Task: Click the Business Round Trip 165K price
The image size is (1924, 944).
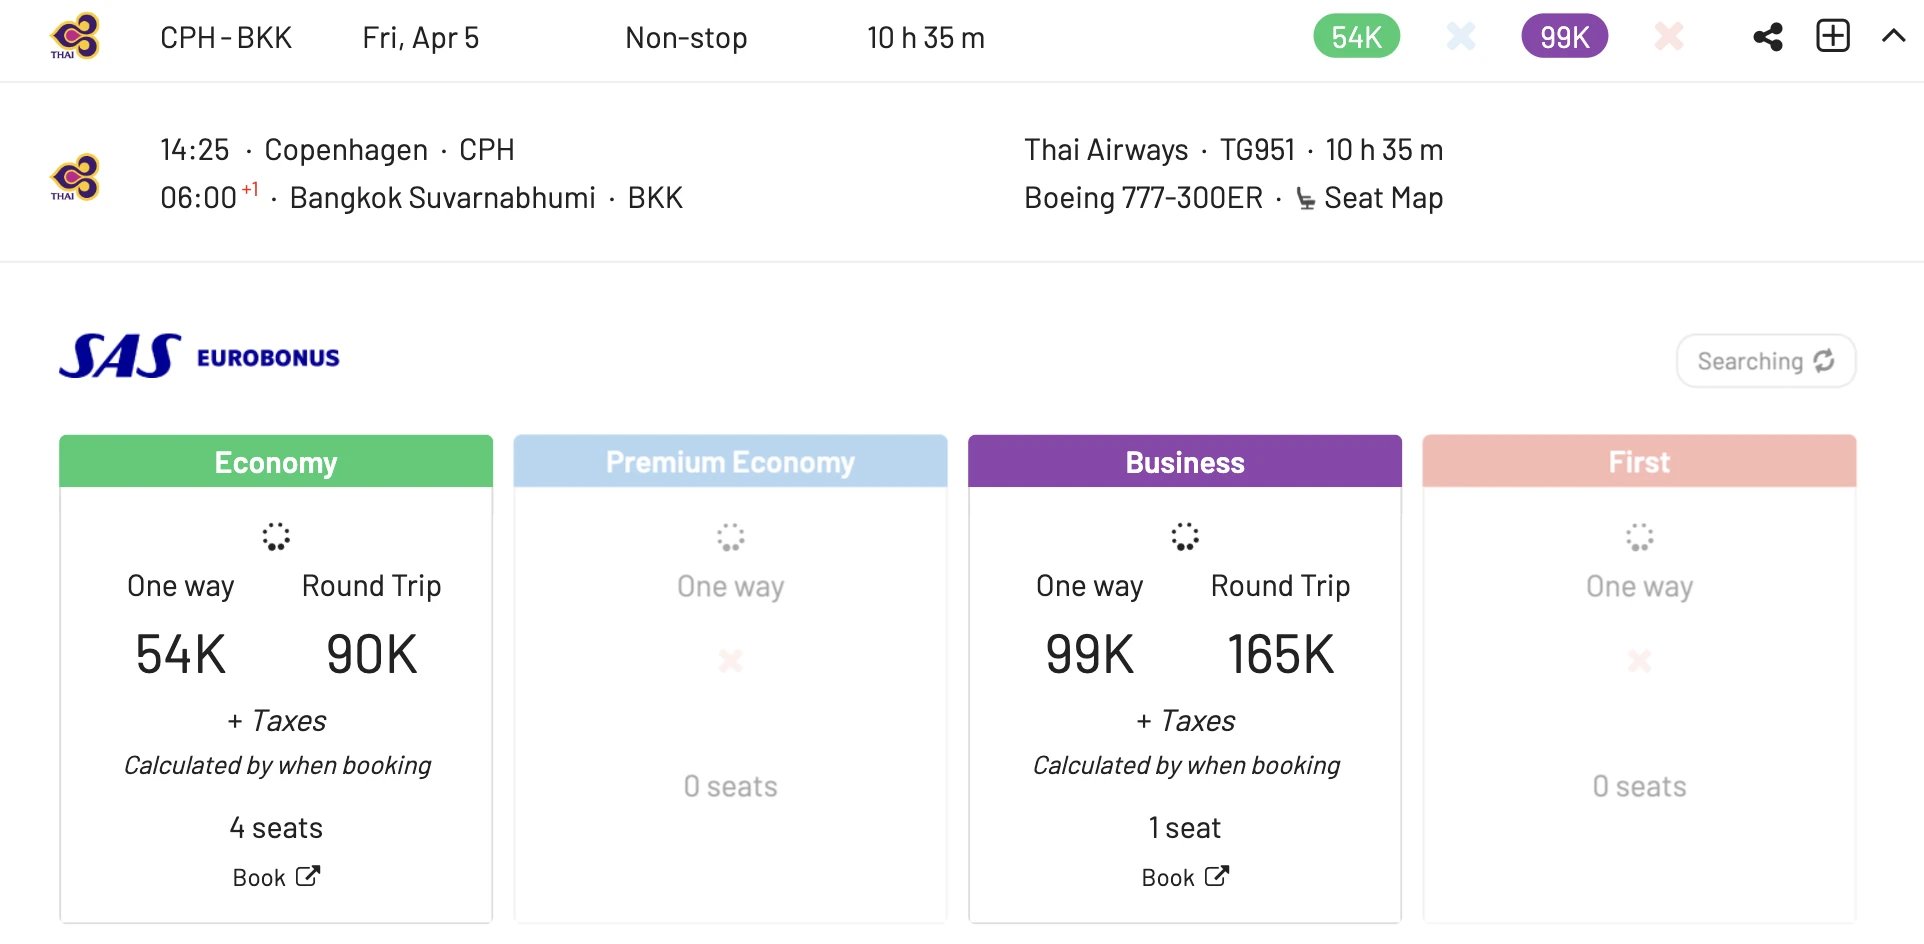Action: 1280,655
